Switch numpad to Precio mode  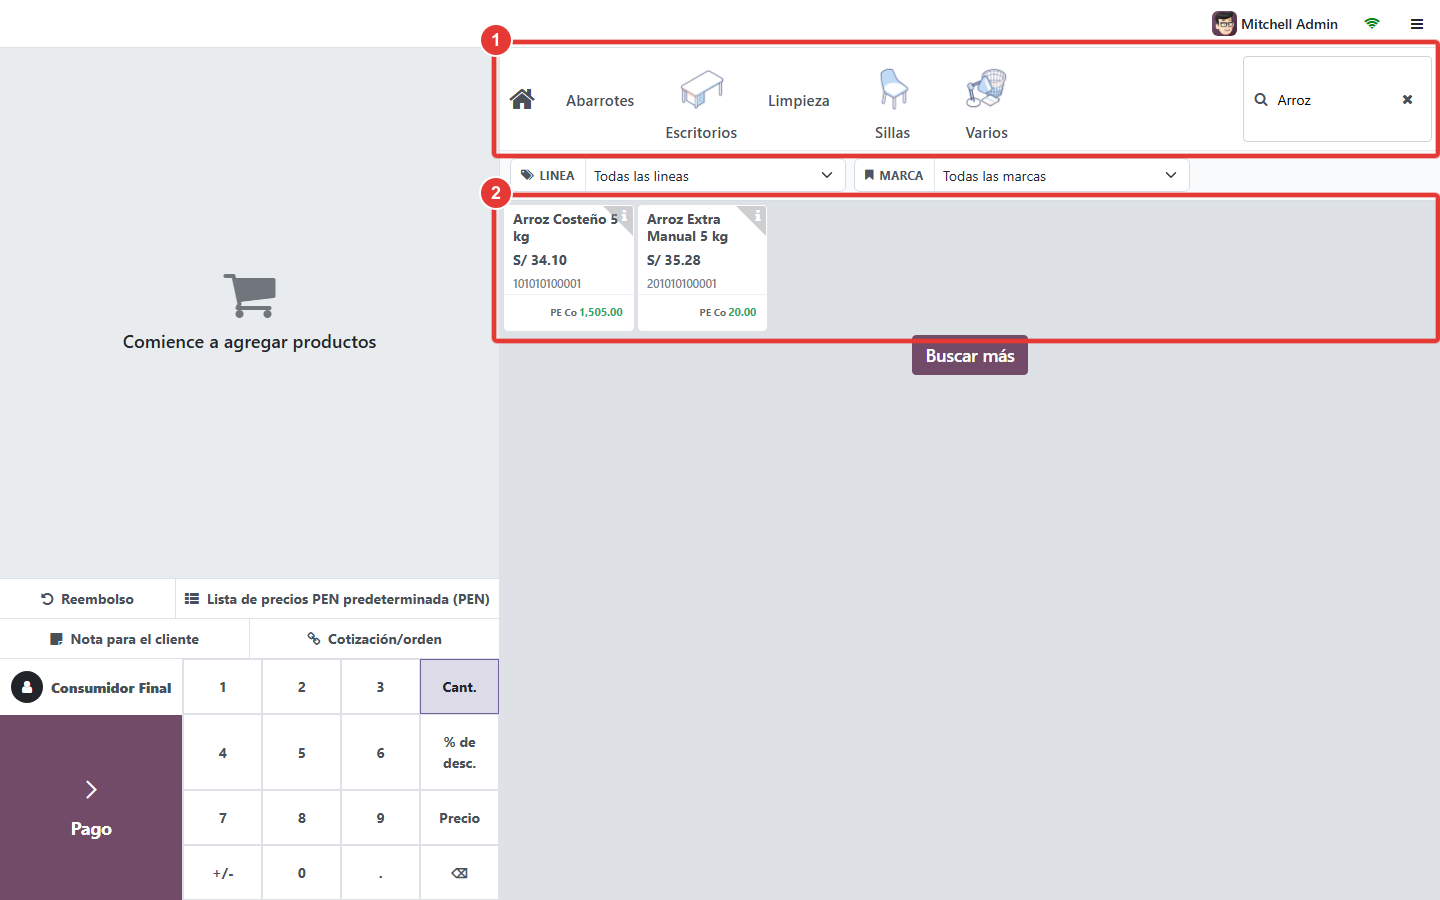point(459,818)
